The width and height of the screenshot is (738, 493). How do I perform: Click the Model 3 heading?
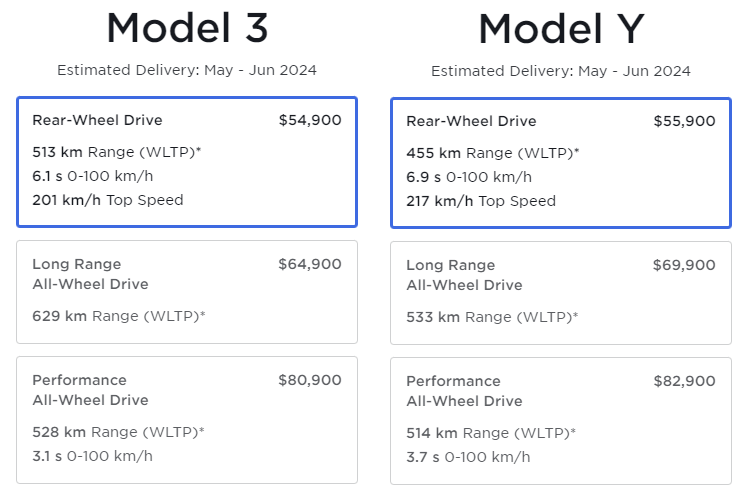(187, 28)
